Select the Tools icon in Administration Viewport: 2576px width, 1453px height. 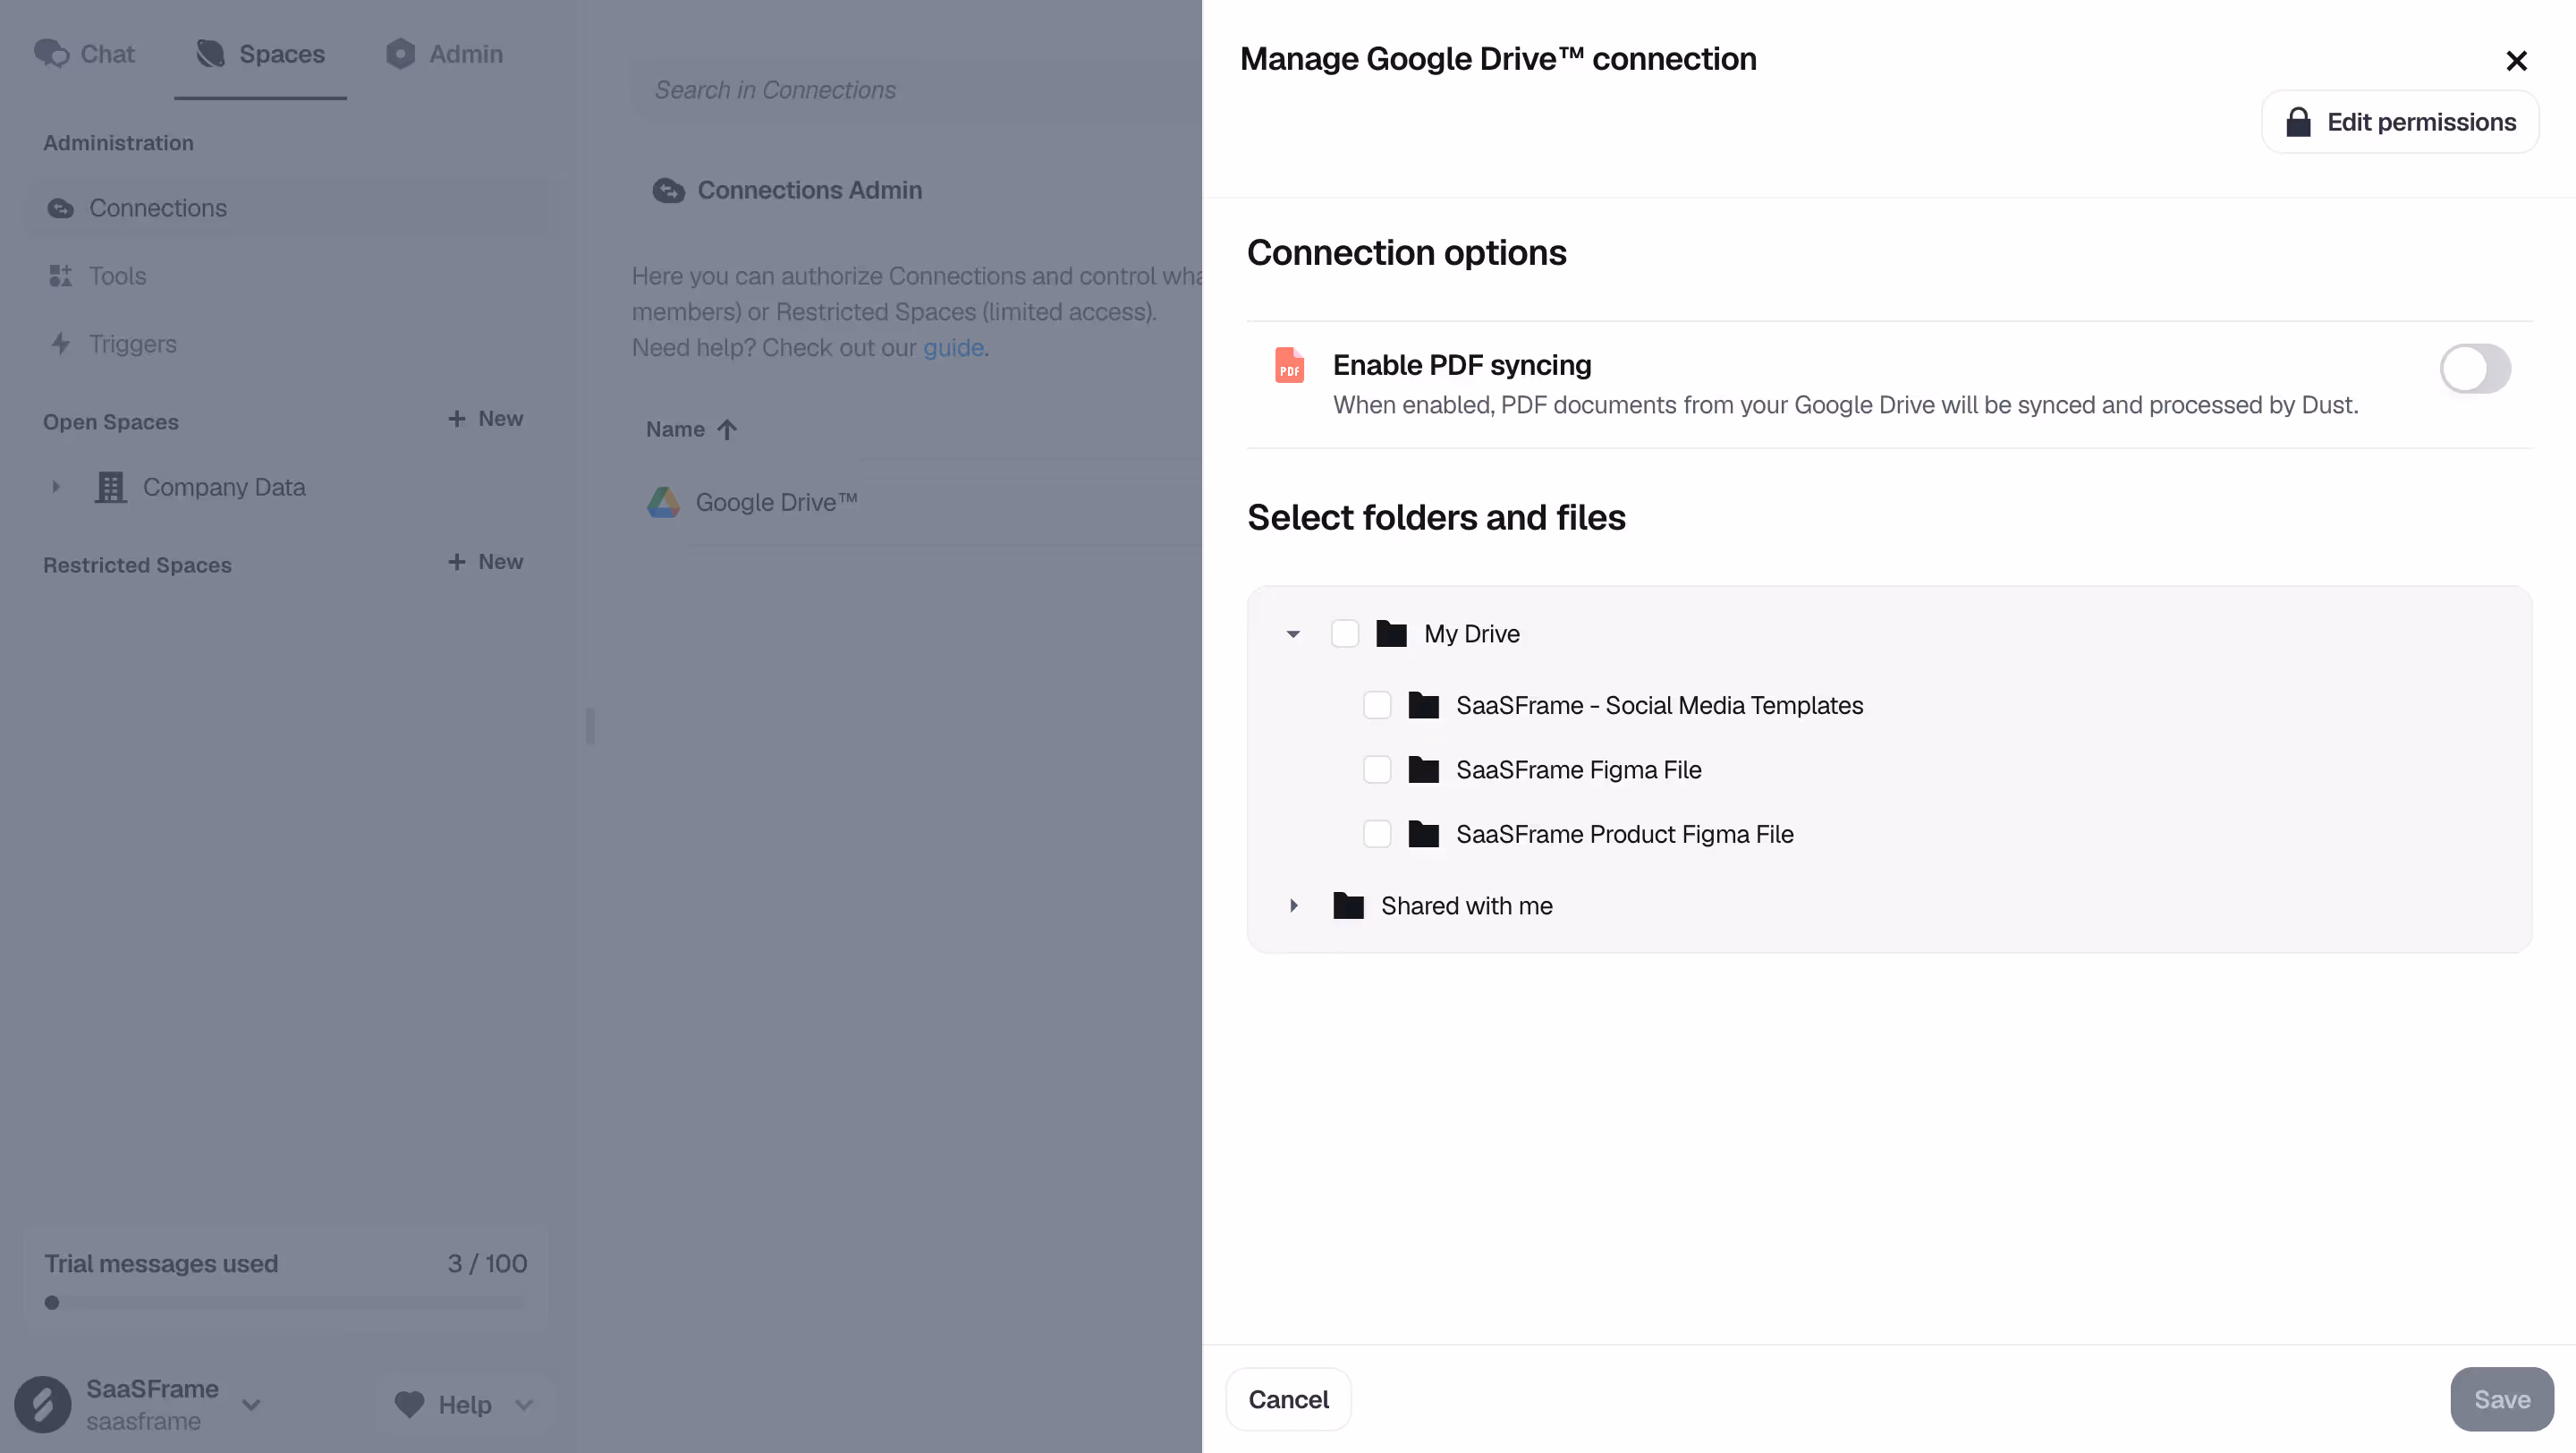pyautogui.click(x=61, y=276)
